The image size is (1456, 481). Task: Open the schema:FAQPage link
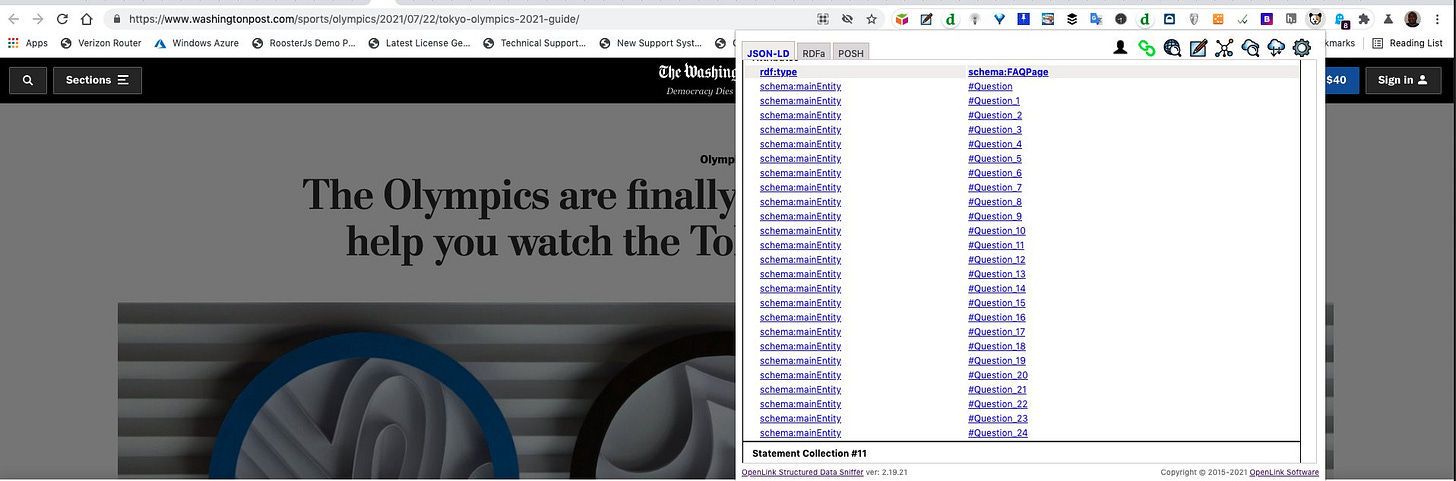point(1008,72)
